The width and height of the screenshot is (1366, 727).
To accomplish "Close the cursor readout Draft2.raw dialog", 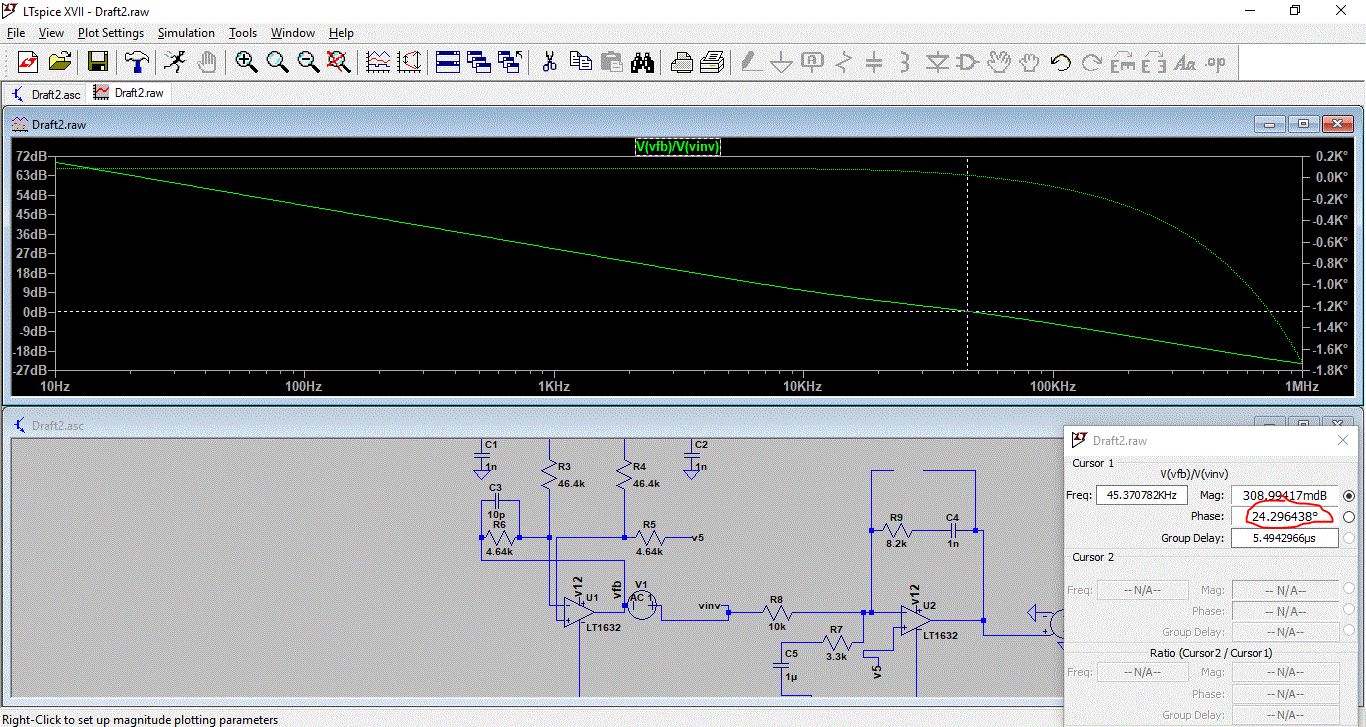I will coord(1342,440).
